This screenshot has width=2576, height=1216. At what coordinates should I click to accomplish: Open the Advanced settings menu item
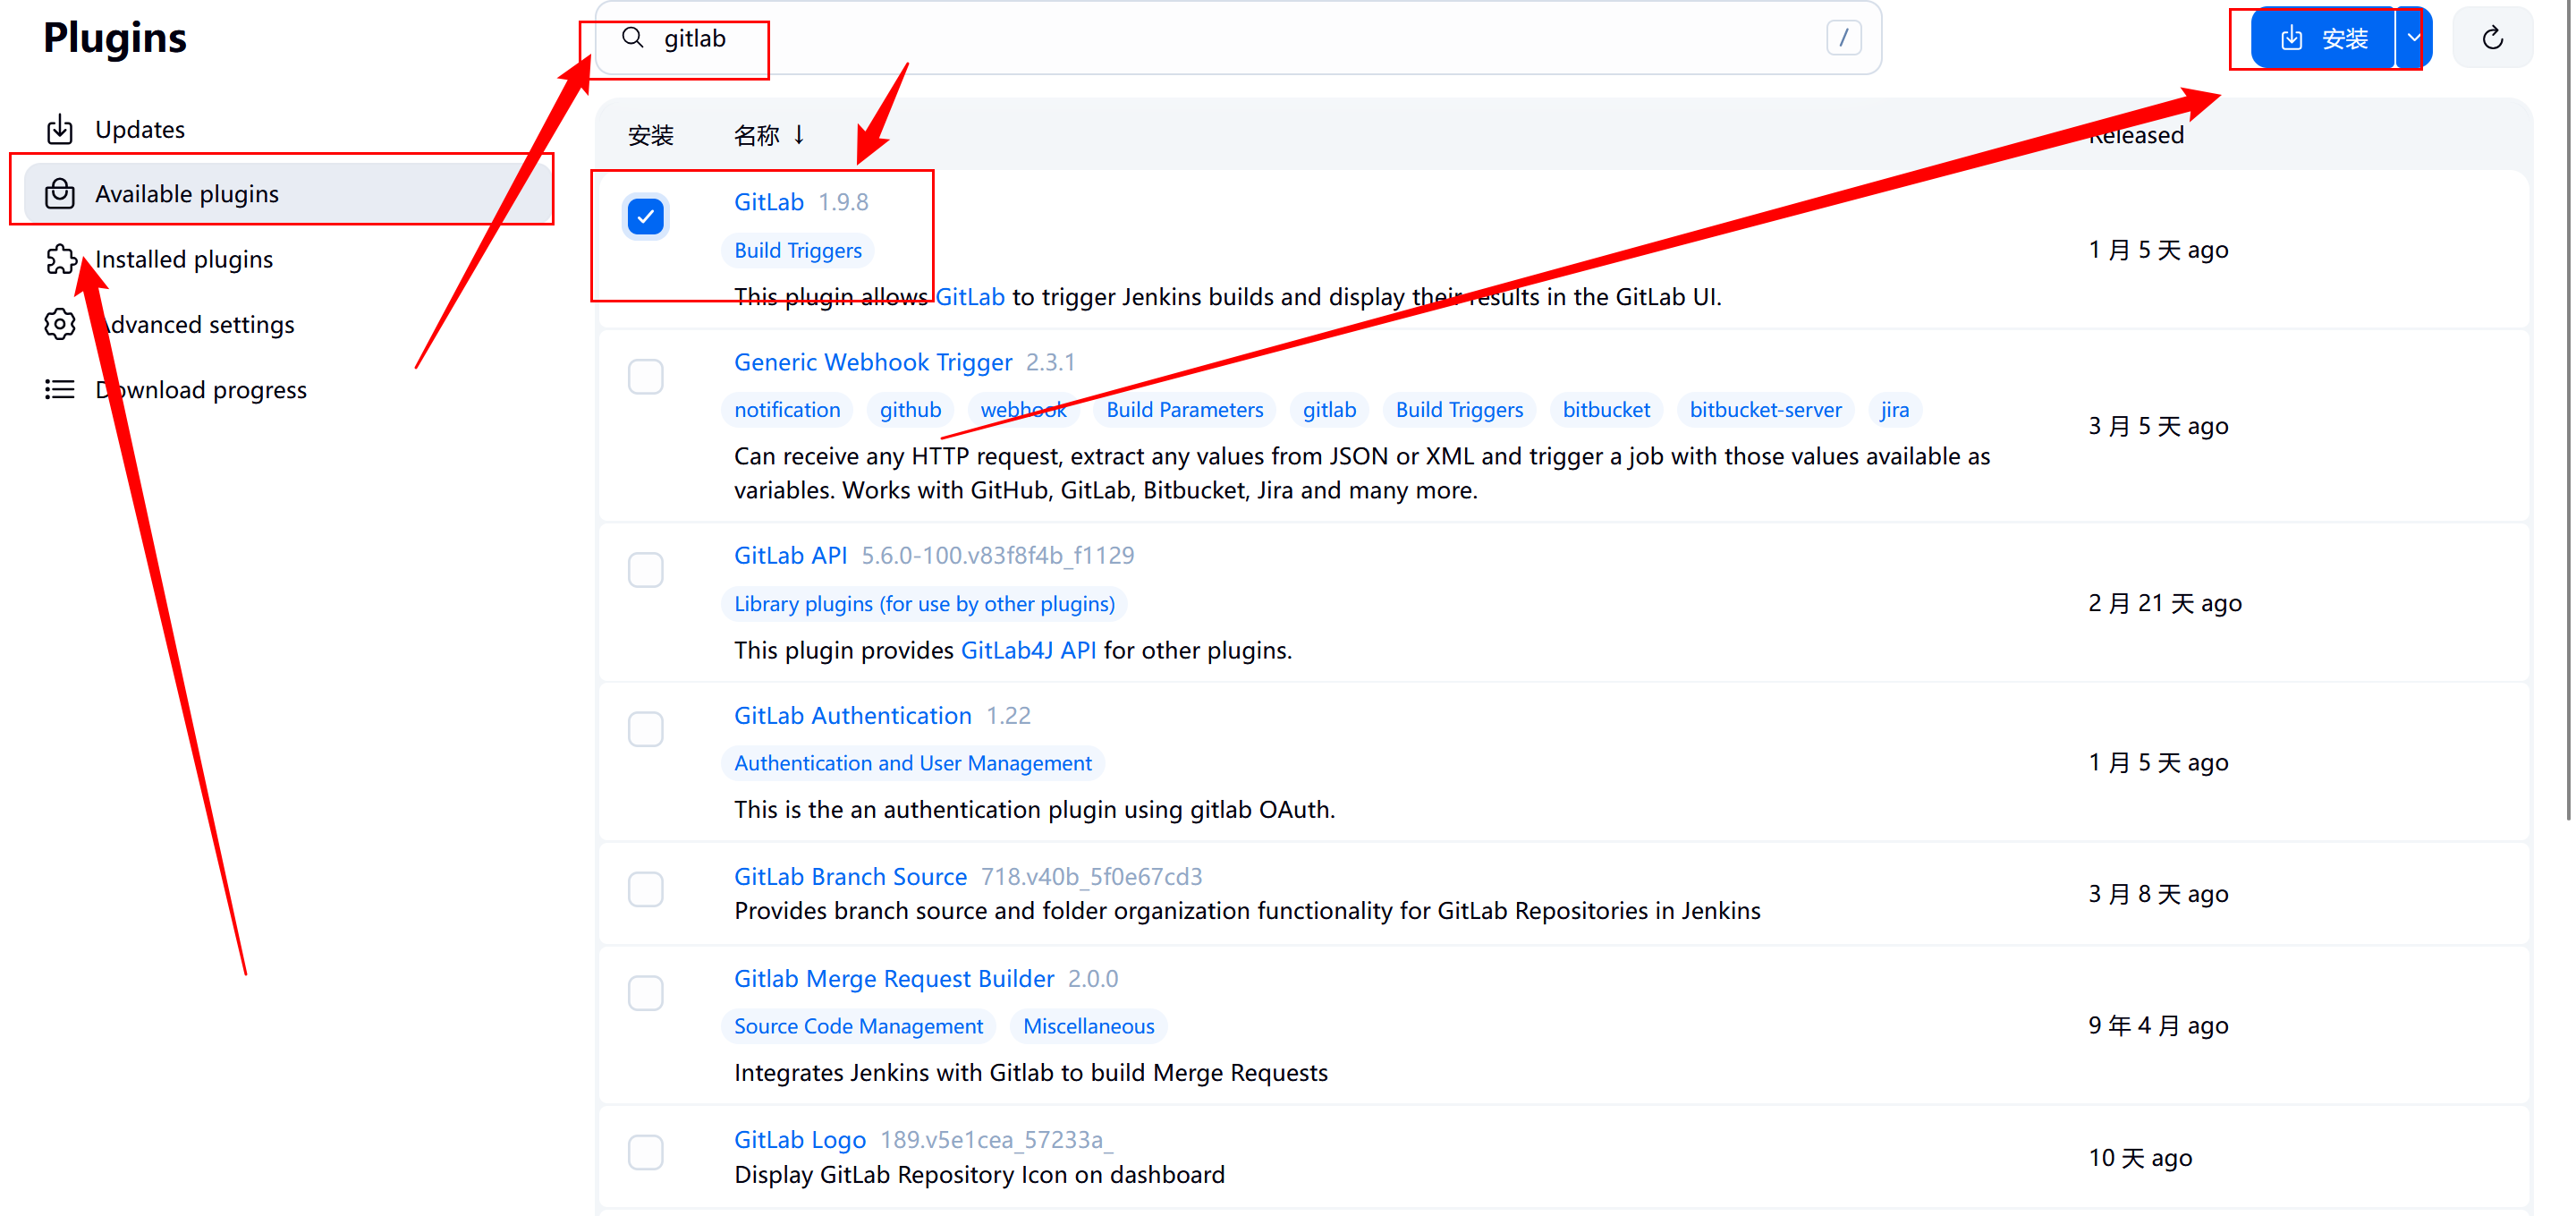pyautogui.click(x=196, y=324)
